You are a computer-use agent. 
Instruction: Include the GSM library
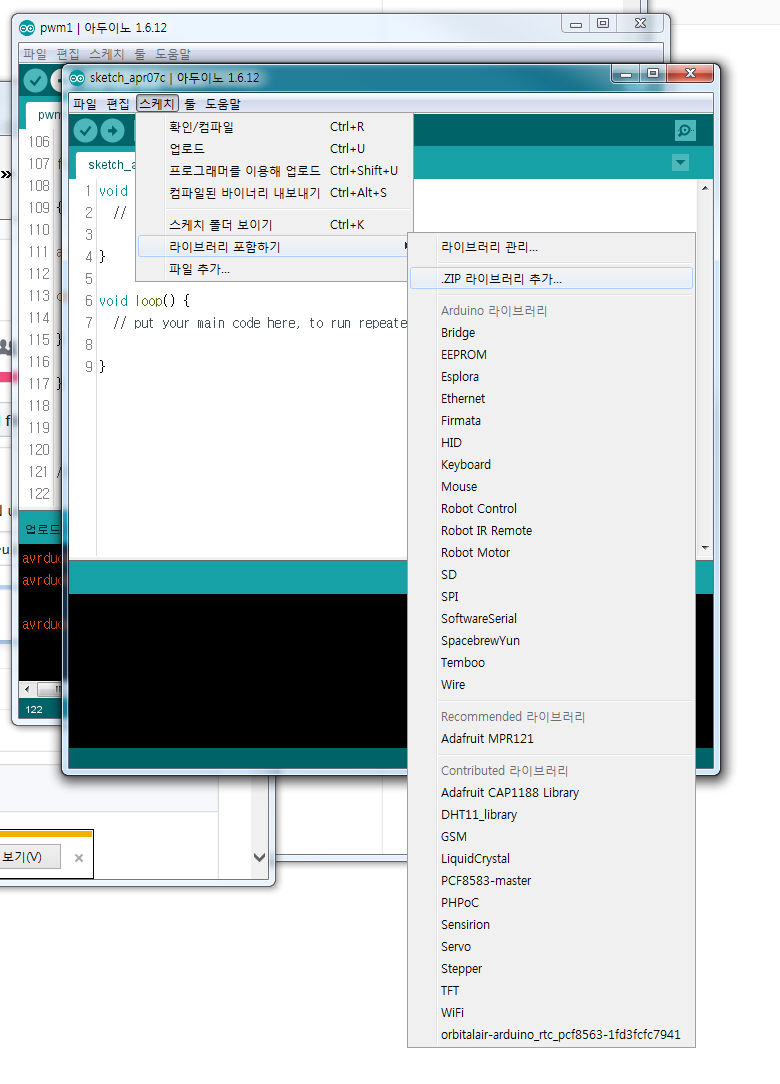click(551, 837)
